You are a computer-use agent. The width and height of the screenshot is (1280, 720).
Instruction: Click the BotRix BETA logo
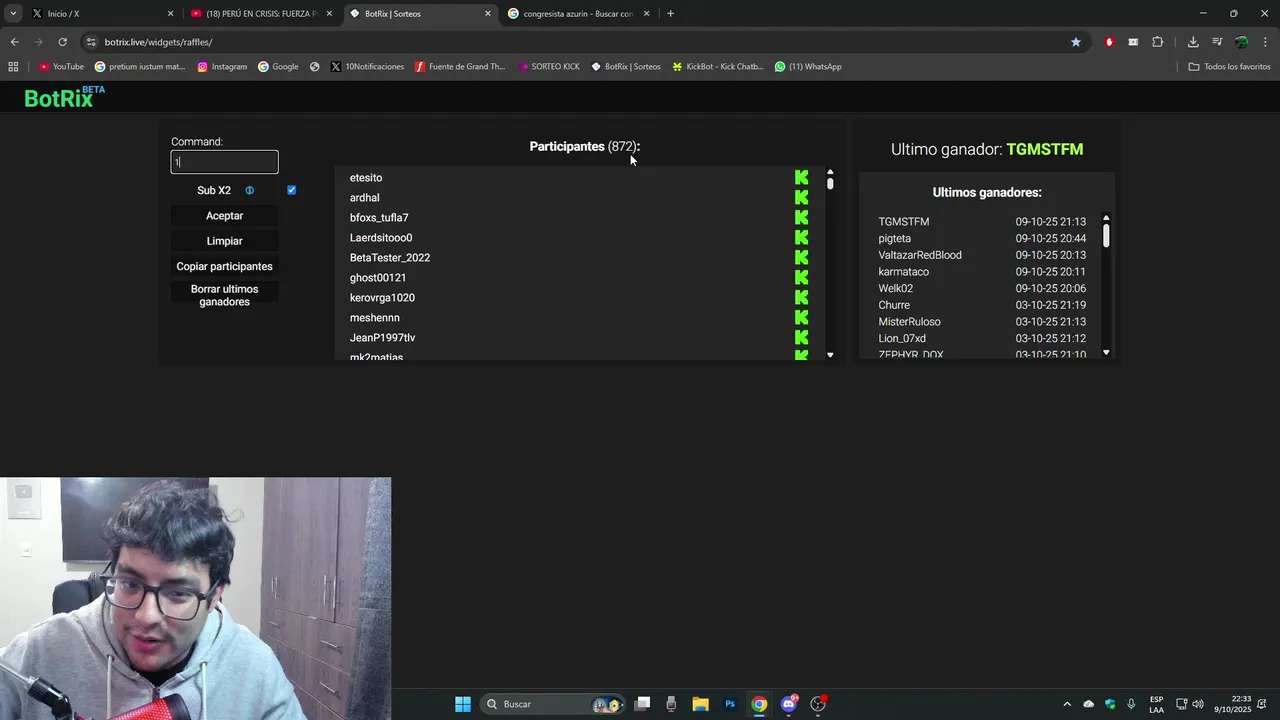(x=64, y=97)
